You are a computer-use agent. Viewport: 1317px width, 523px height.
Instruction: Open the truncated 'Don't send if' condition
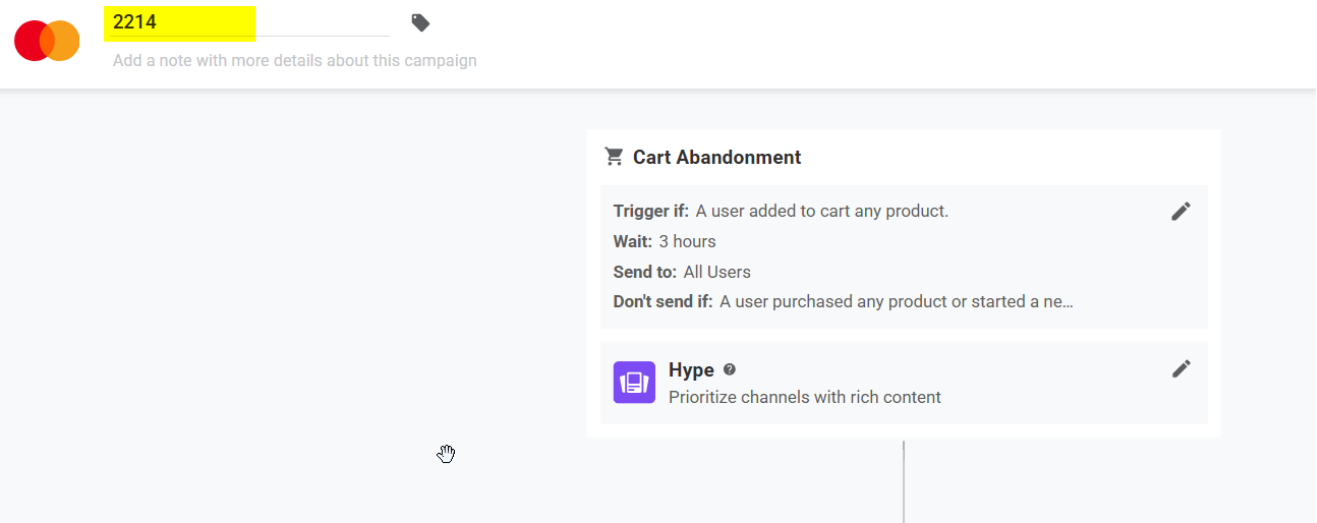coord(843,301)
